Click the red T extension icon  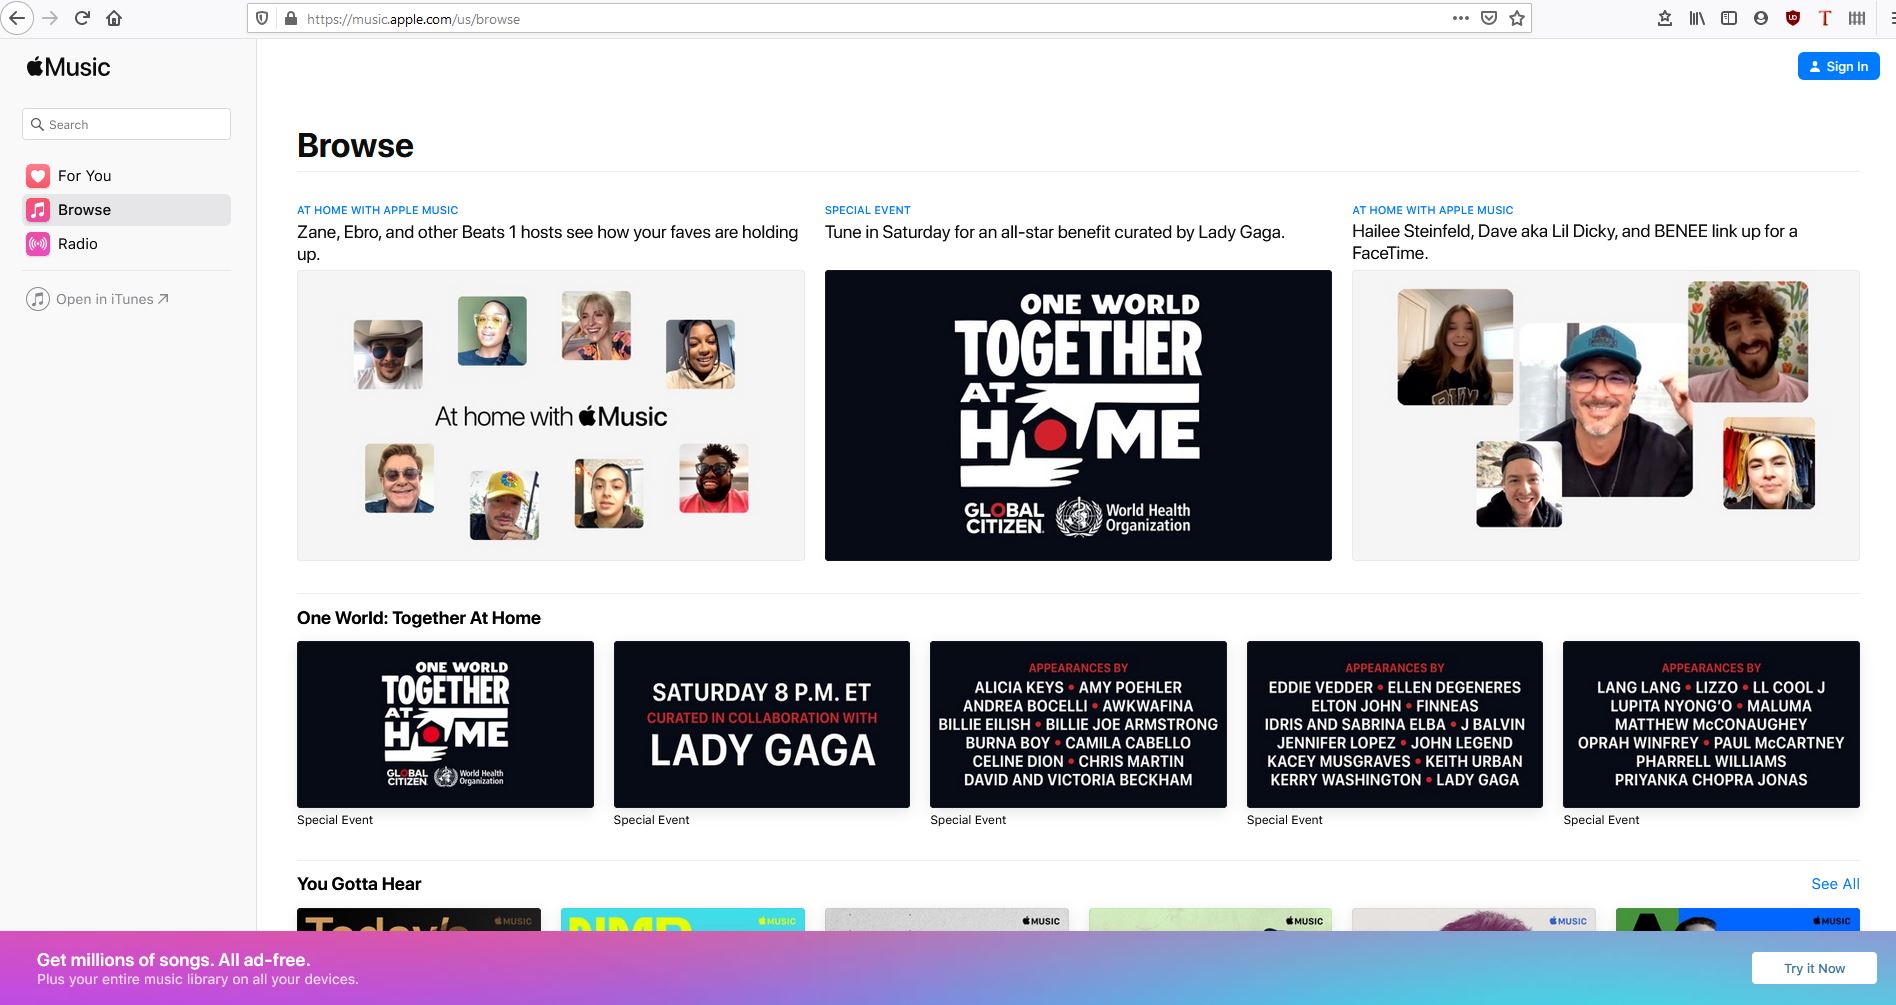pos(1825,18)
